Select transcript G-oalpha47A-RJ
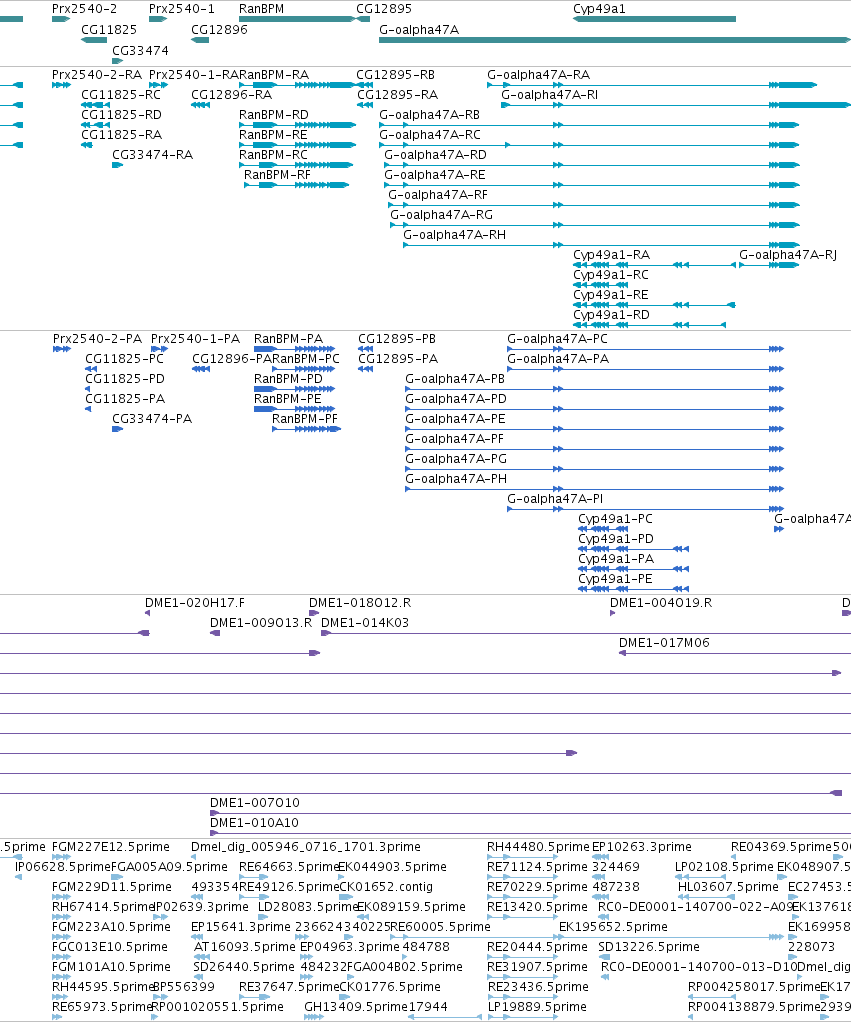The image size is (851, 1022). [x=788, y=255]
